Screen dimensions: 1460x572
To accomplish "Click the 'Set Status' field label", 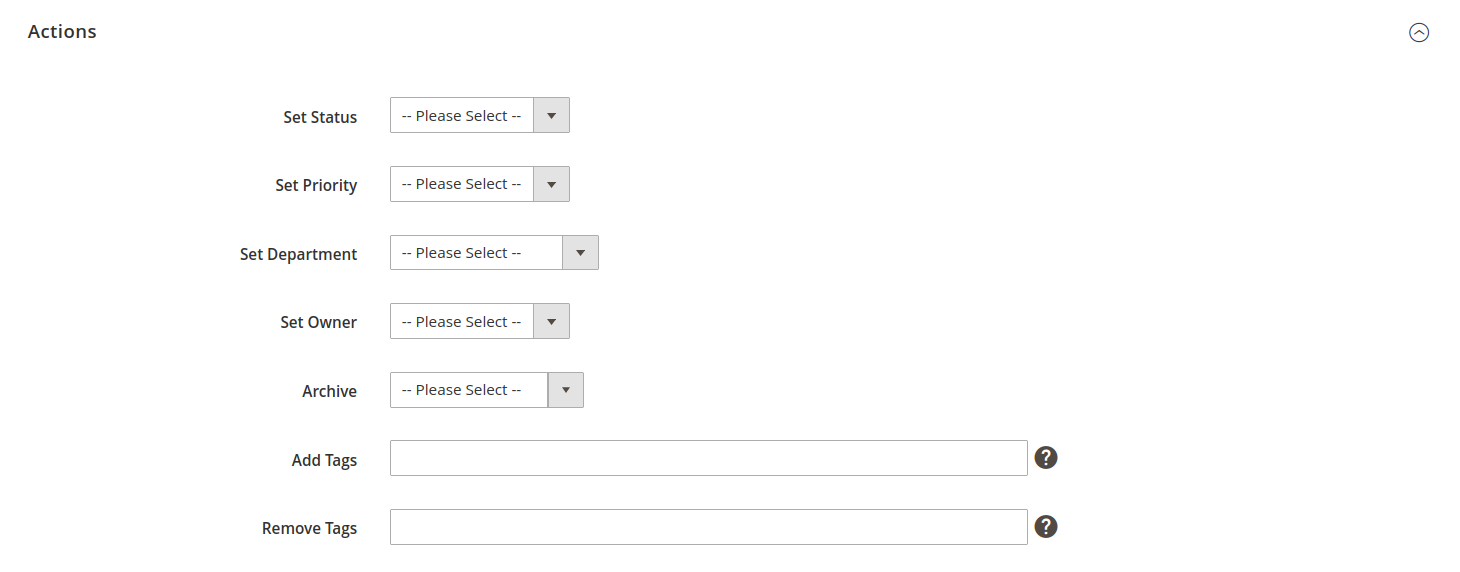I will 320,117.
